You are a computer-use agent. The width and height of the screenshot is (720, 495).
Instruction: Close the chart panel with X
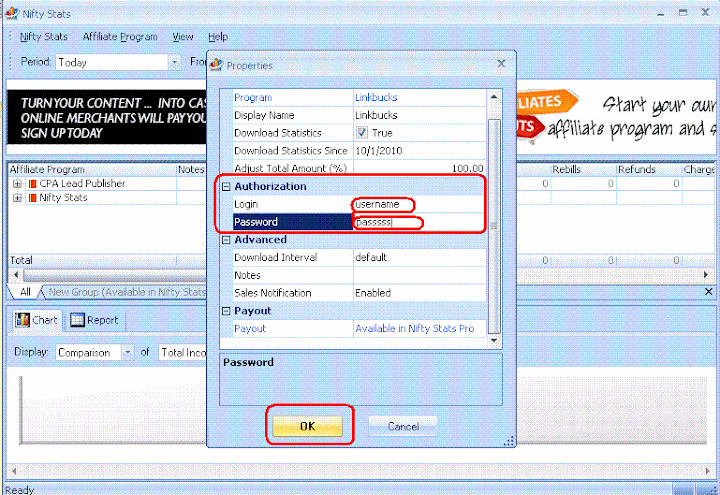(x=709, y=292)
